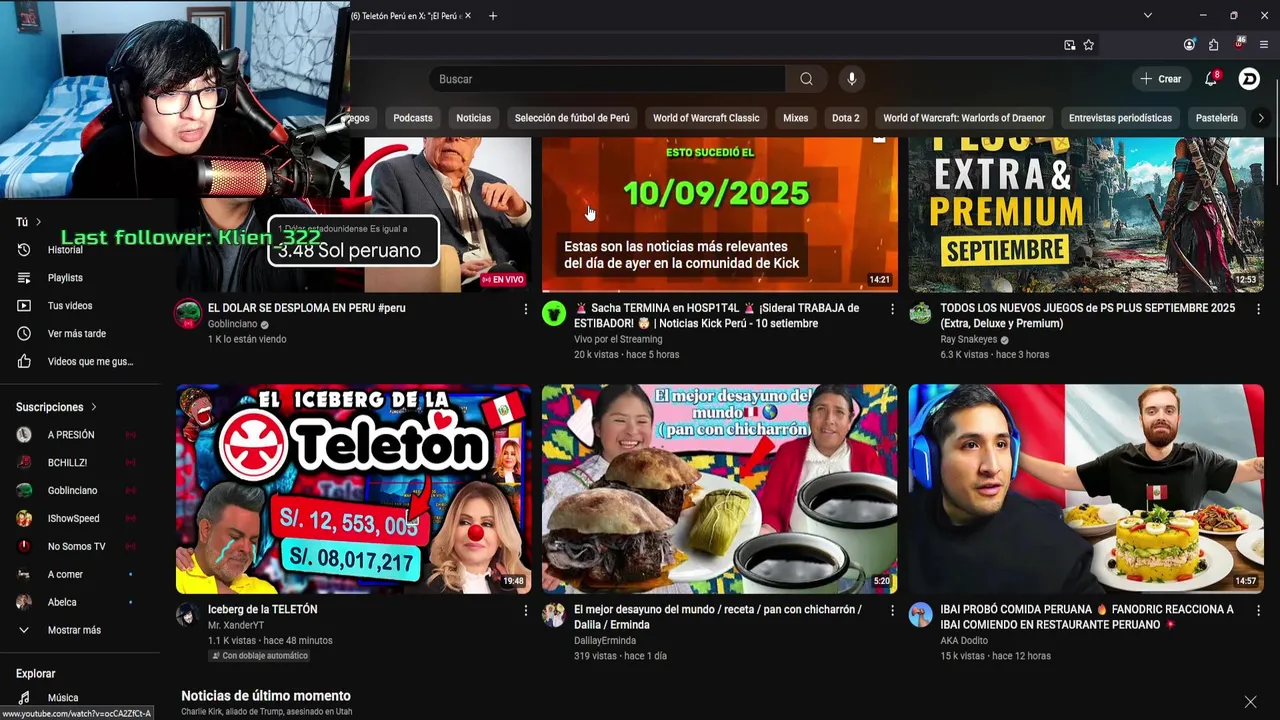Open Iceberg de la Teletón thumbnail
The height and width of the screenshot is (720, 1280).
pos(354,489)
